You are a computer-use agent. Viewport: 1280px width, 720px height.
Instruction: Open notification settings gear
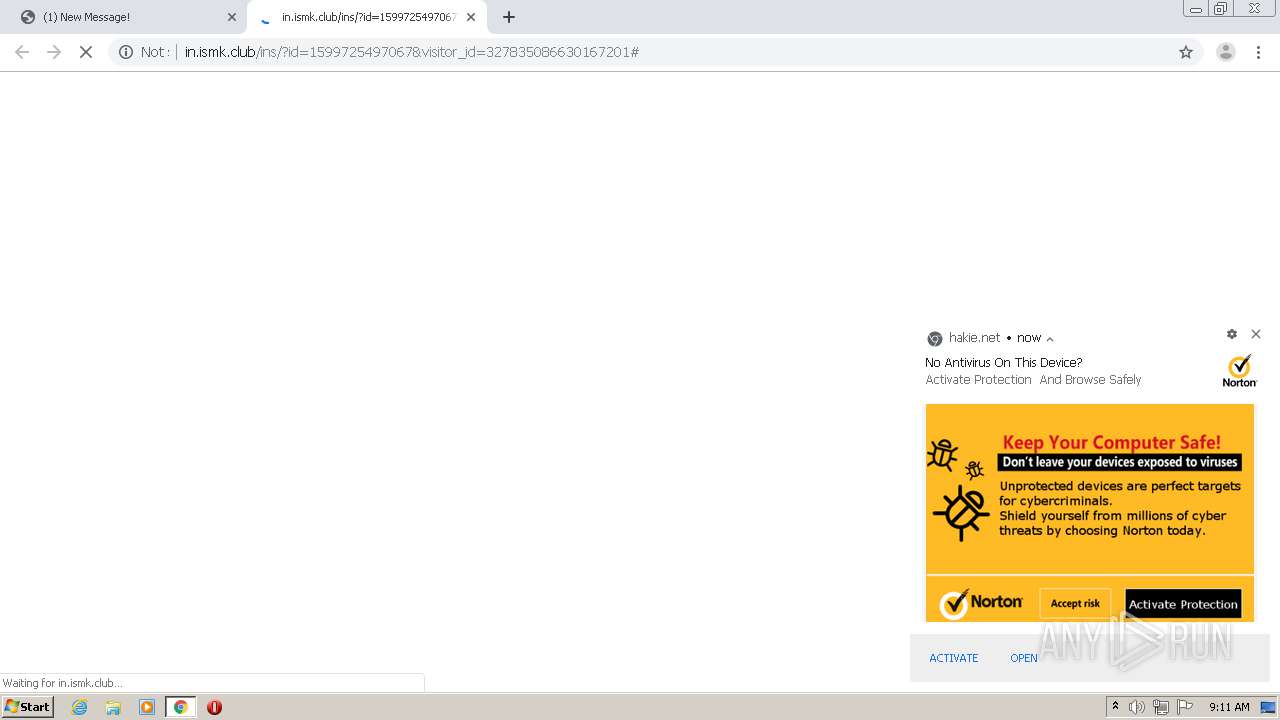click(x=1232, y=334)
